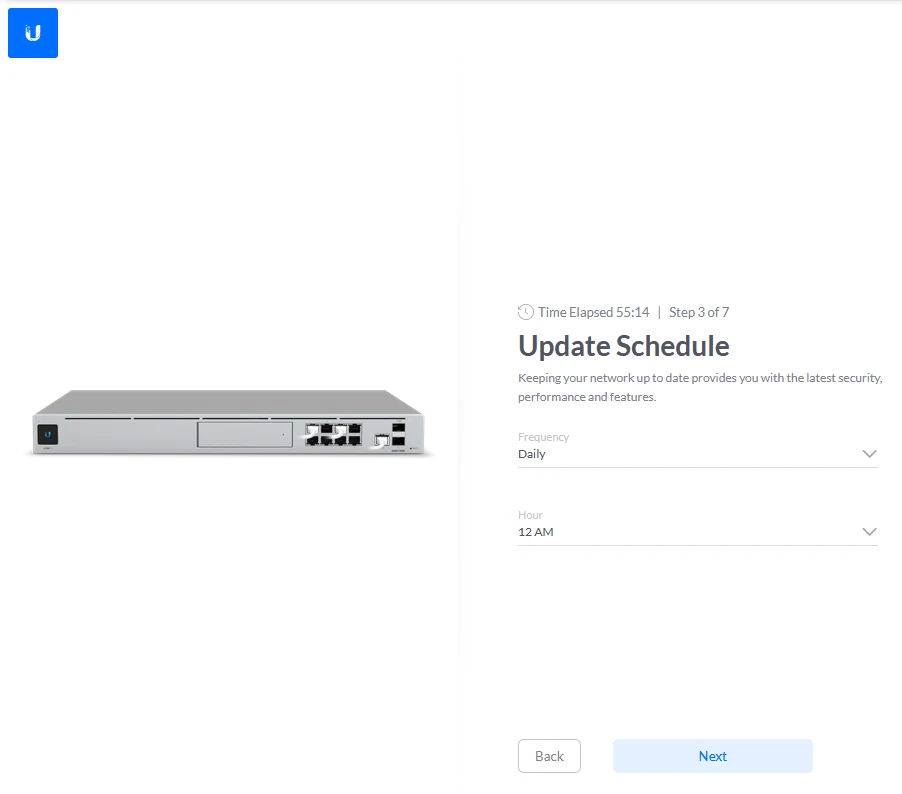Screen dimensions: 902x794
Task: Click the Step 3 of 7 indicator
Action: pyautogui.click(x=706, y=312)
